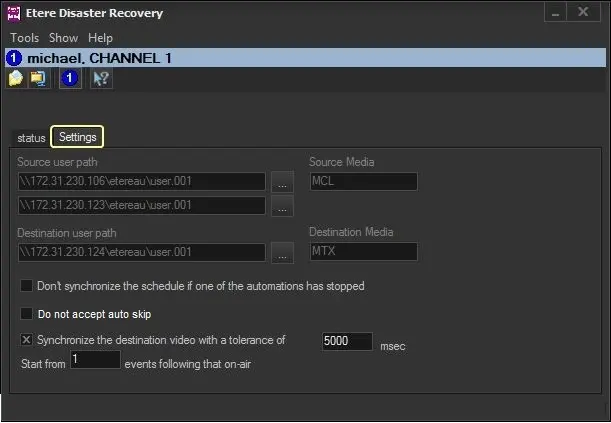Open the Tools menu

tap(24, 38)
